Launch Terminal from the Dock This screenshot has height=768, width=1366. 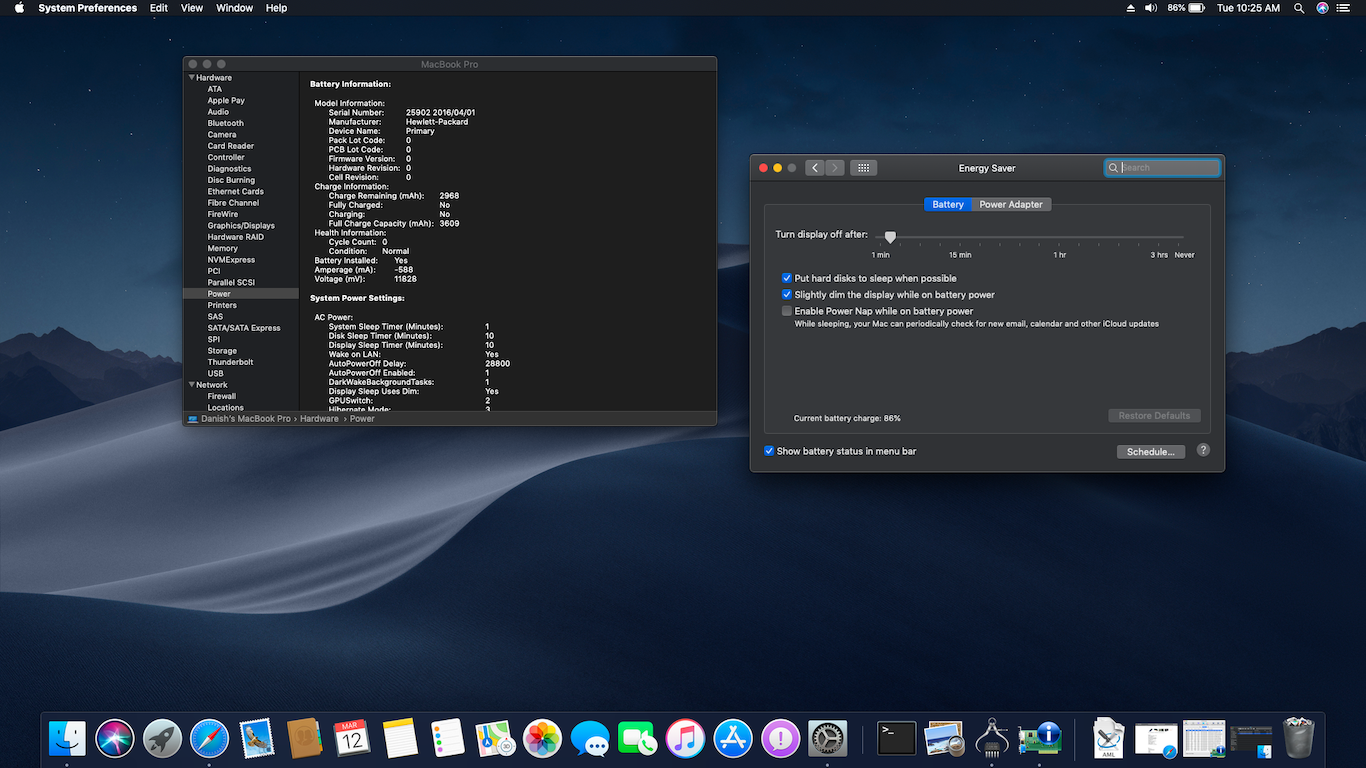[x=897, y=738]
